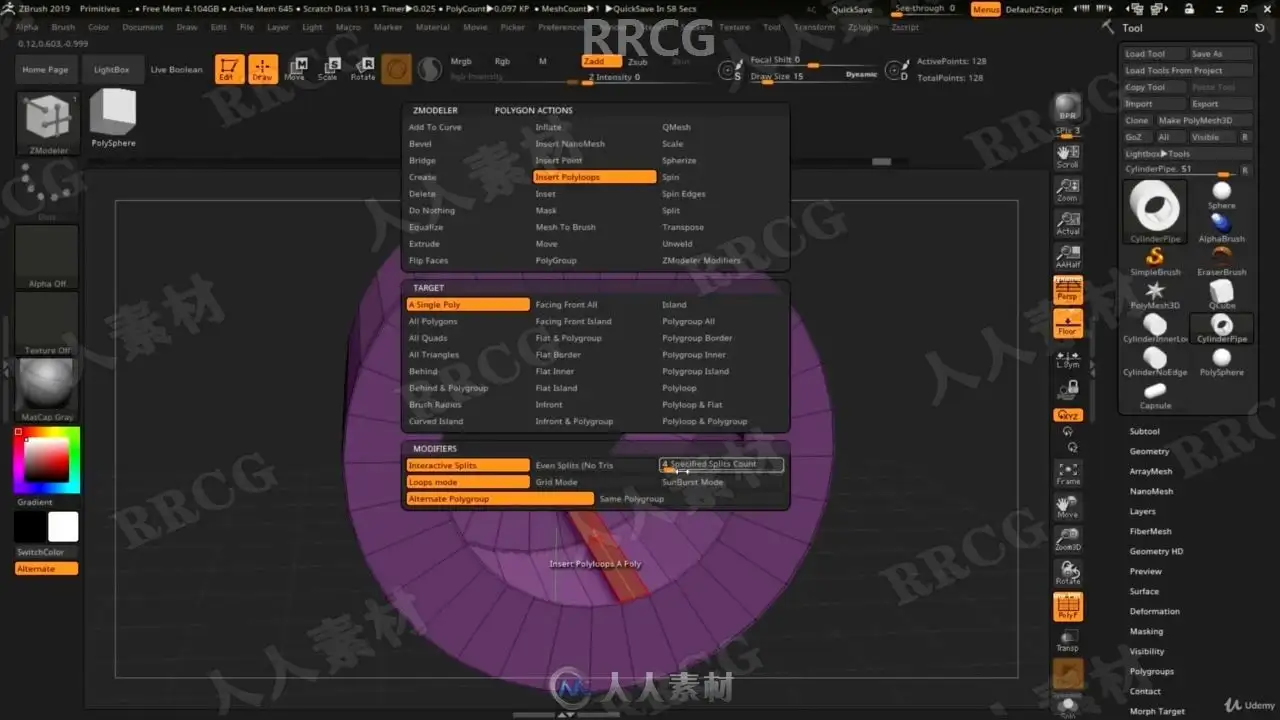The height and width of the screenshot is (720, 1280).
Task: Expand the Geometry section
Action: coord(1149,451)
